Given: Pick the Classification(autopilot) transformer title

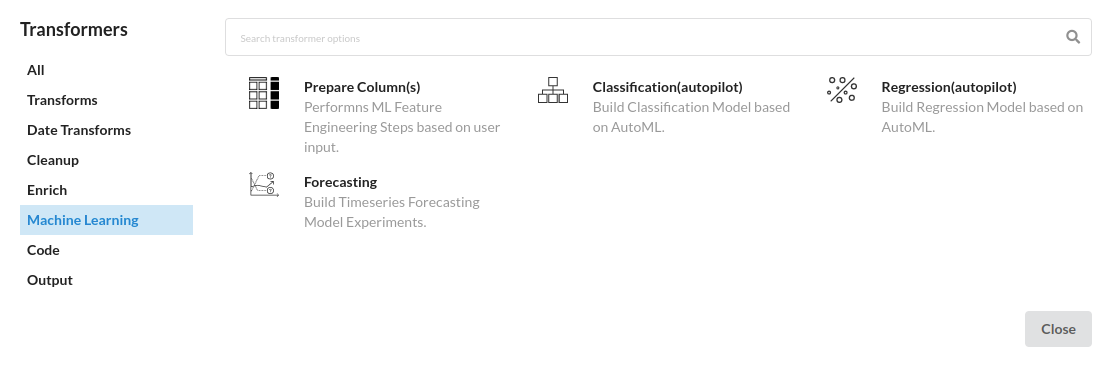Looking at the screenshot, I should 668,87.
